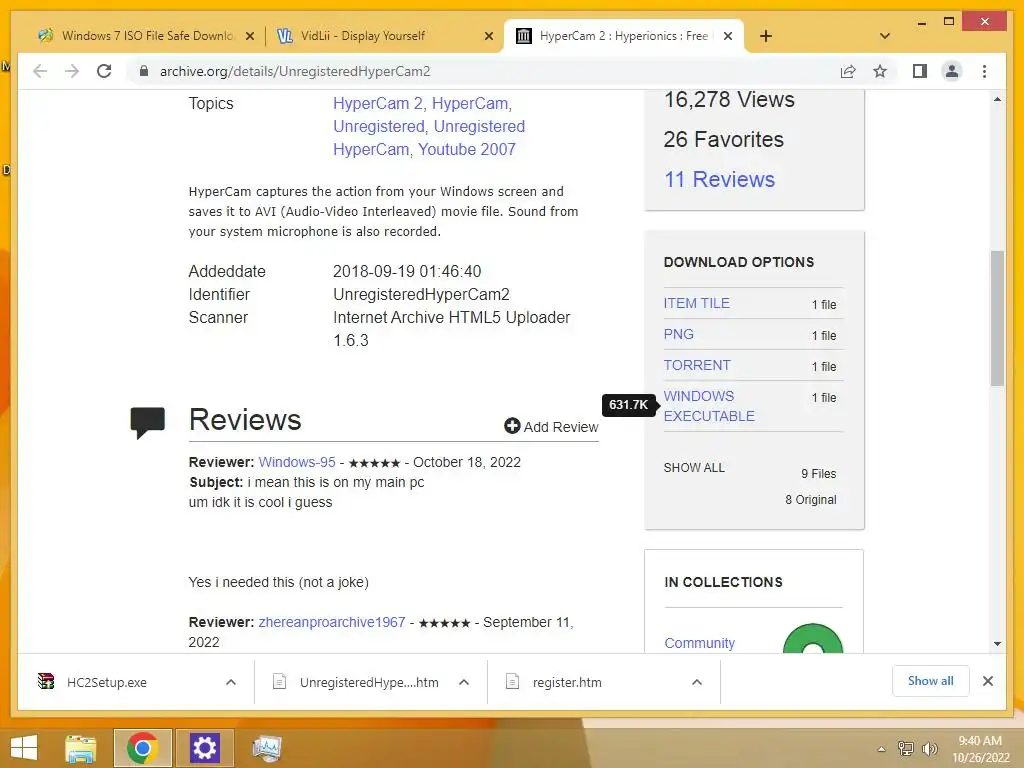1024x768 pixels.
Task: Open a new browser tab
Action: (766, 36)
